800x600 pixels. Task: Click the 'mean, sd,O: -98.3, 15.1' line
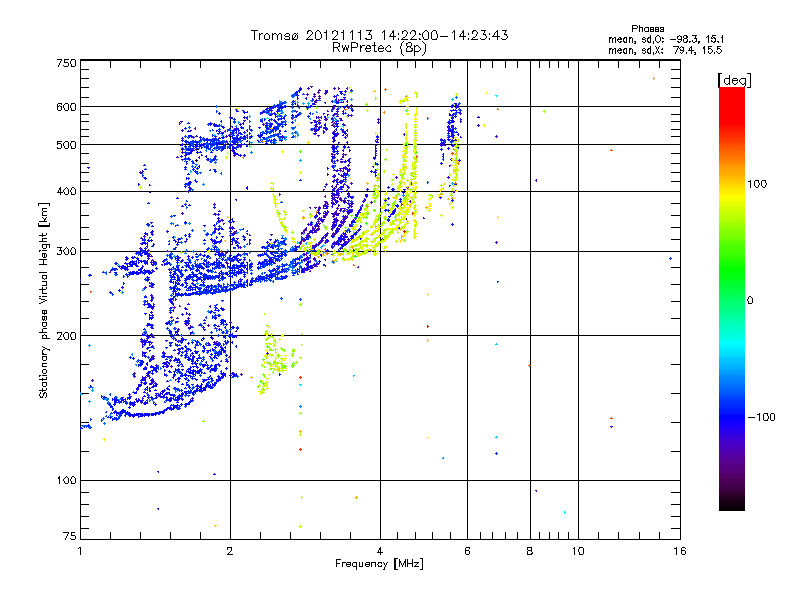(666, 39)
